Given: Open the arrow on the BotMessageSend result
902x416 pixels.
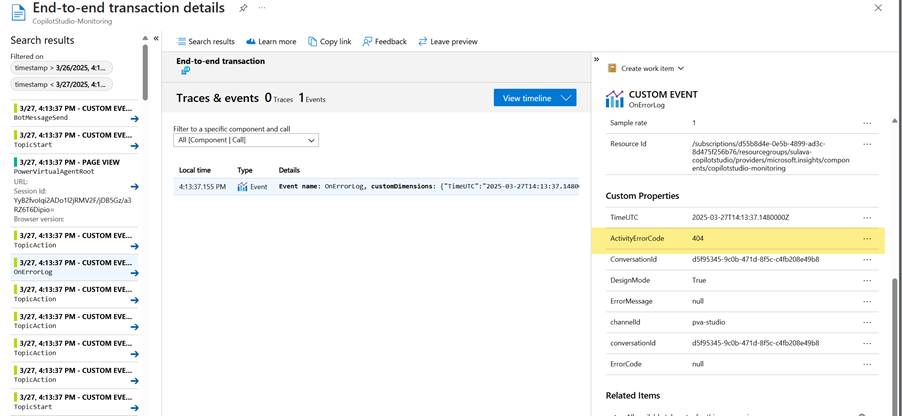Looking at the screenshot, I should click(134, 118).
